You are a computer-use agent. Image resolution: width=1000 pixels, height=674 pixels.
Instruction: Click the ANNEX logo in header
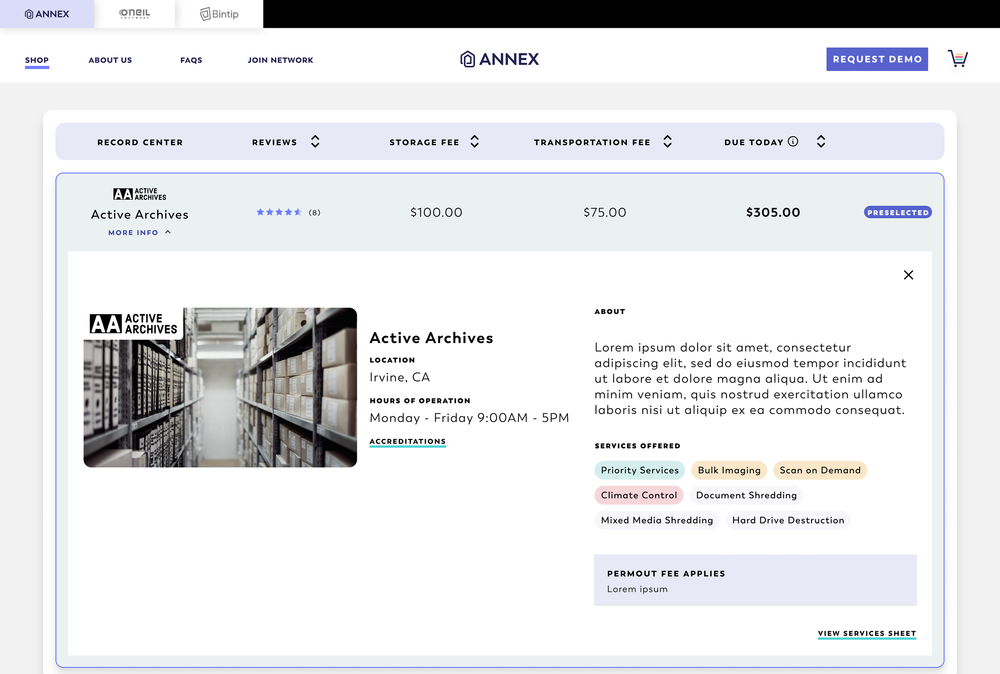pyautogui.click(x=499, y=59)
